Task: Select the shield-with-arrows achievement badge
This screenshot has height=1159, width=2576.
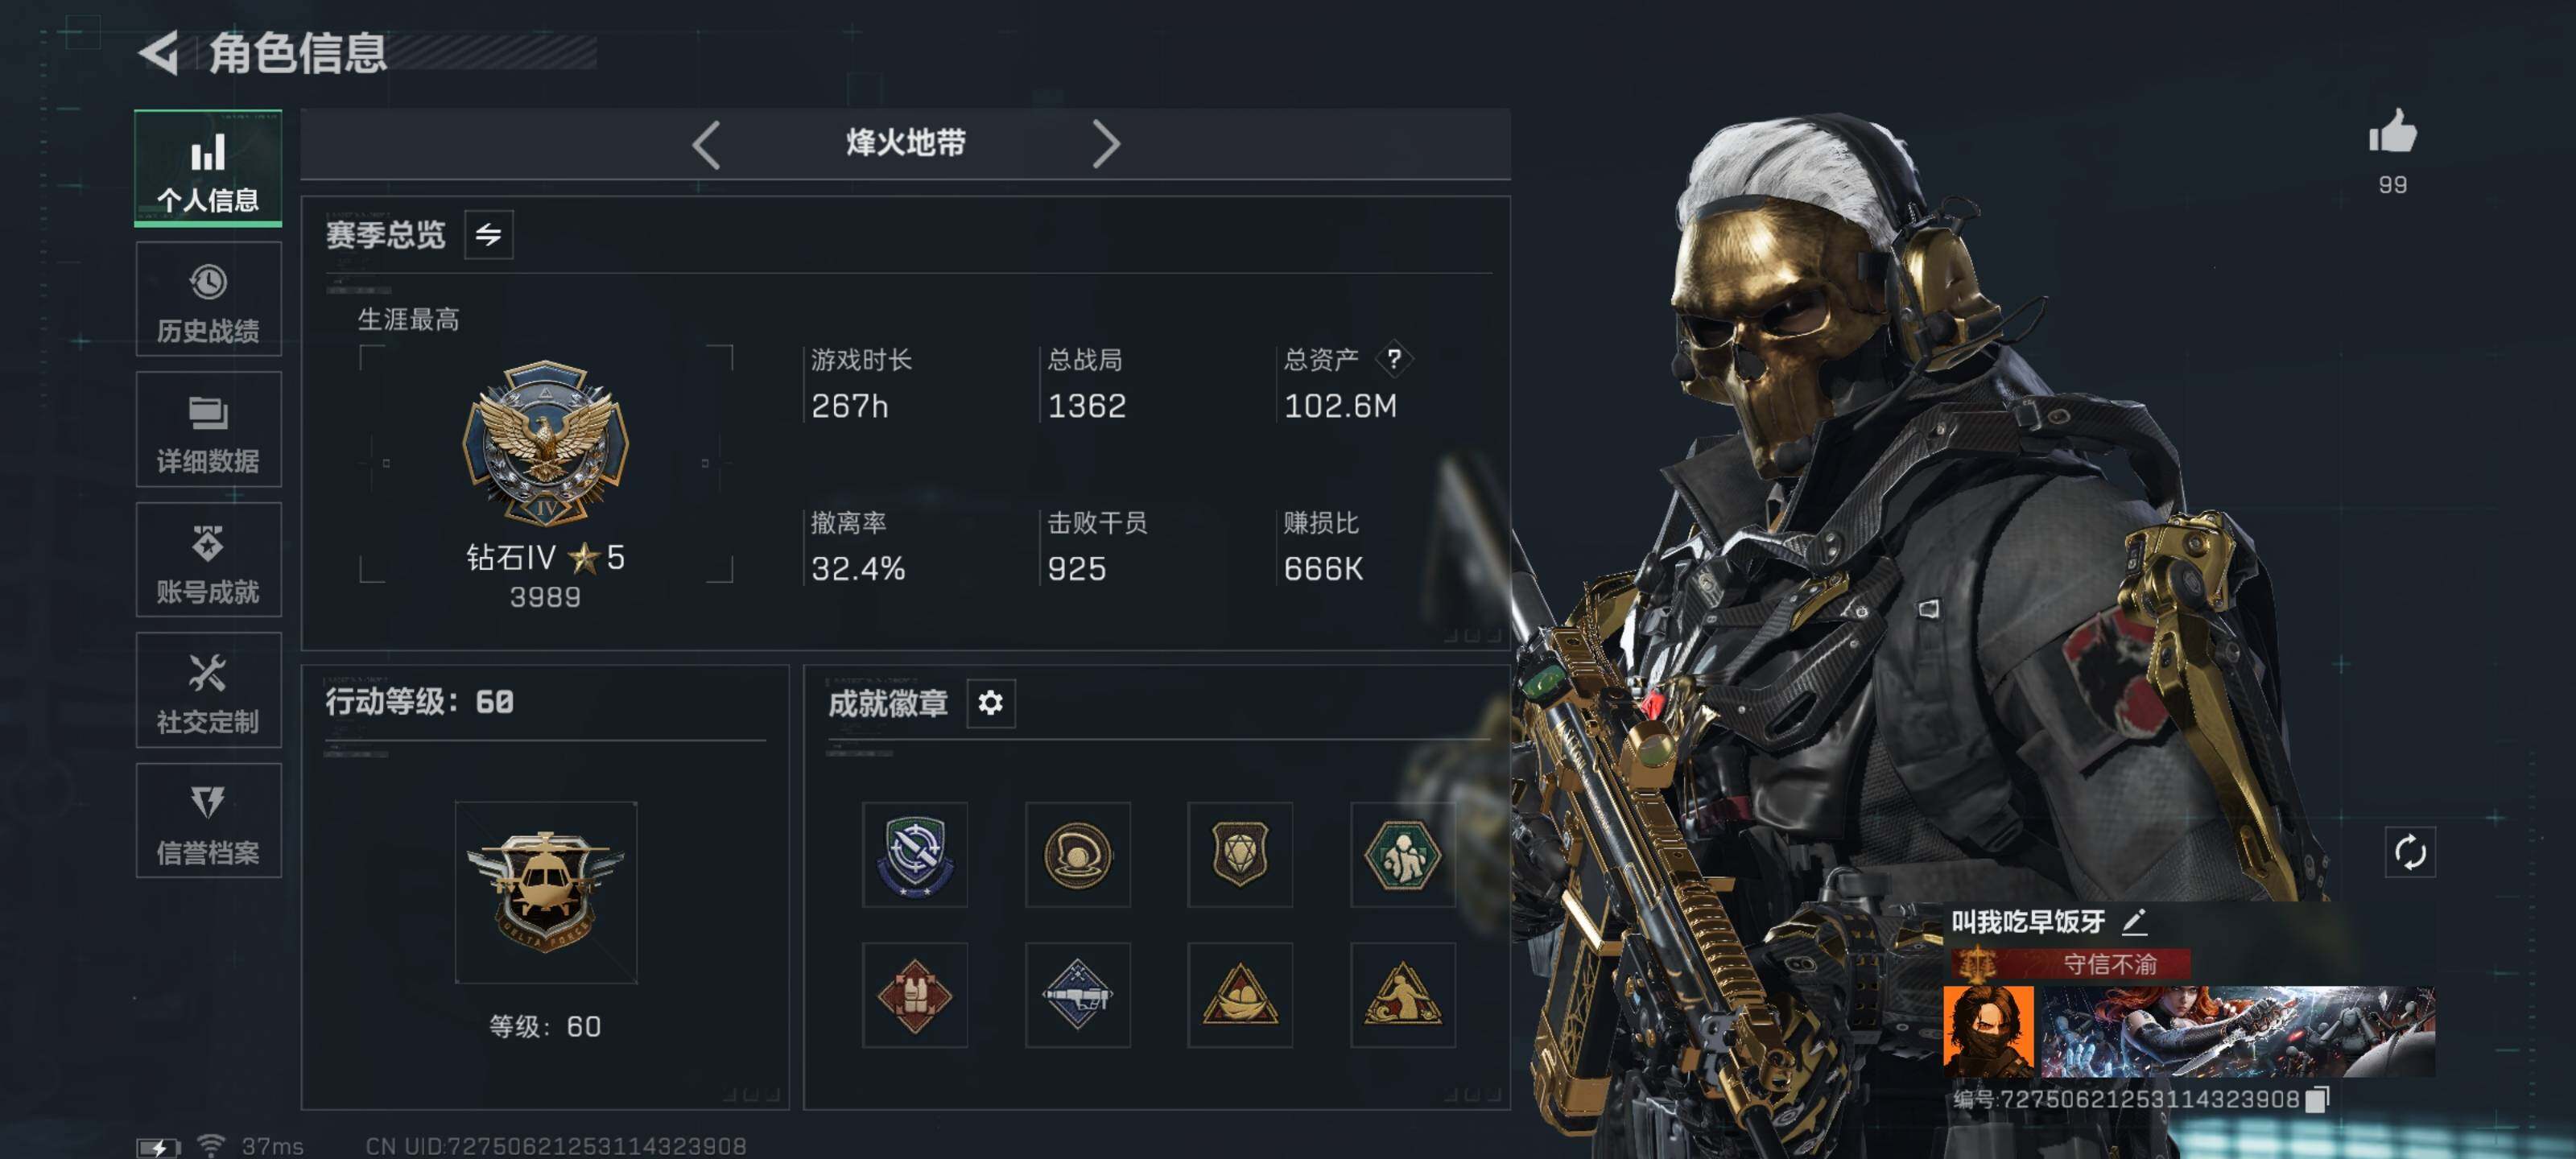Action: pyautogui.click(x=914, y=855)
